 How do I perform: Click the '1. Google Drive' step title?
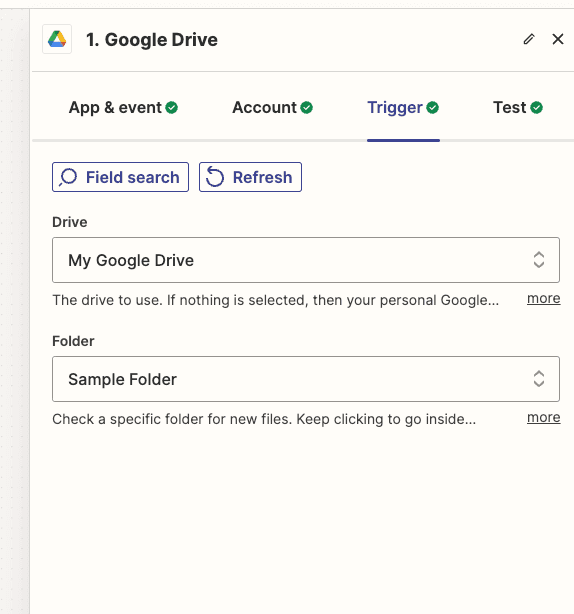(x=152, y=40)
